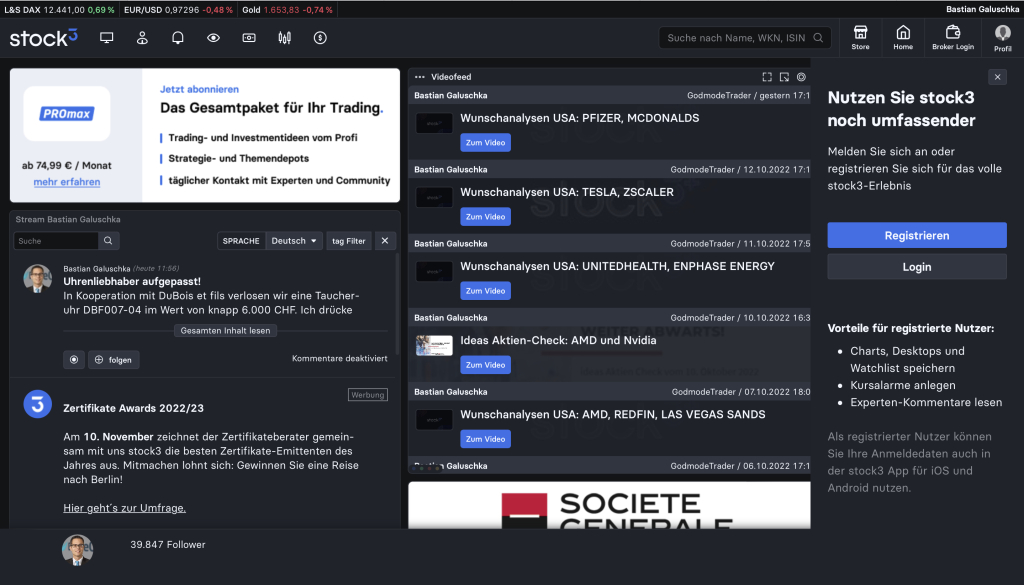This screenshot has width=1024, height=585.
Task: Open the candlestick chart icon
Action: click(285, 38)
